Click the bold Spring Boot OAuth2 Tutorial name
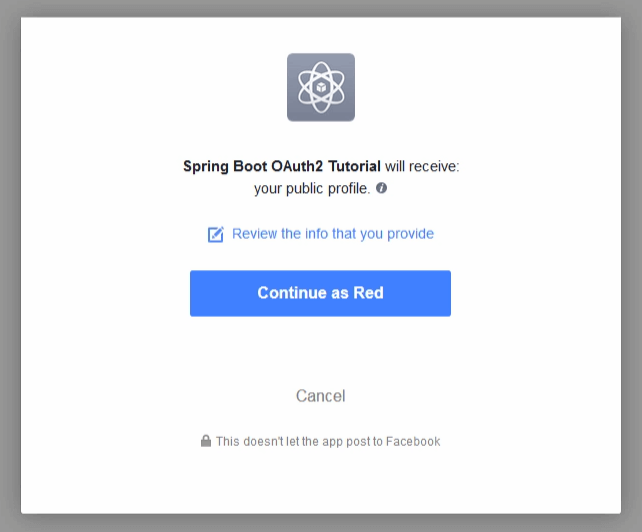Screen dimensions: 642x532 281,166
